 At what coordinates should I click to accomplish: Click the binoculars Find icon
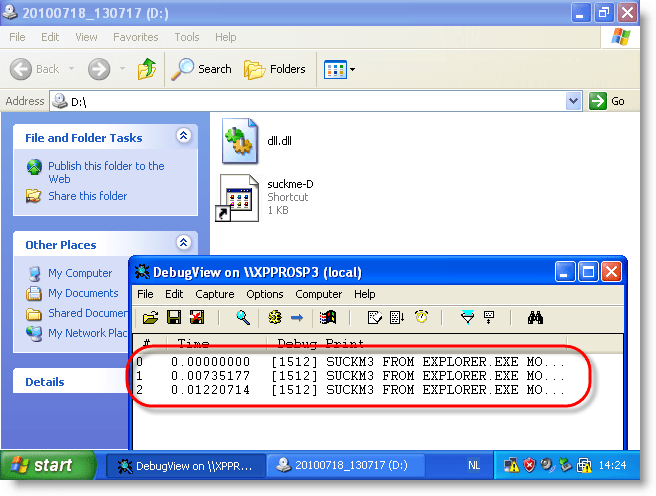coord(535,318)
